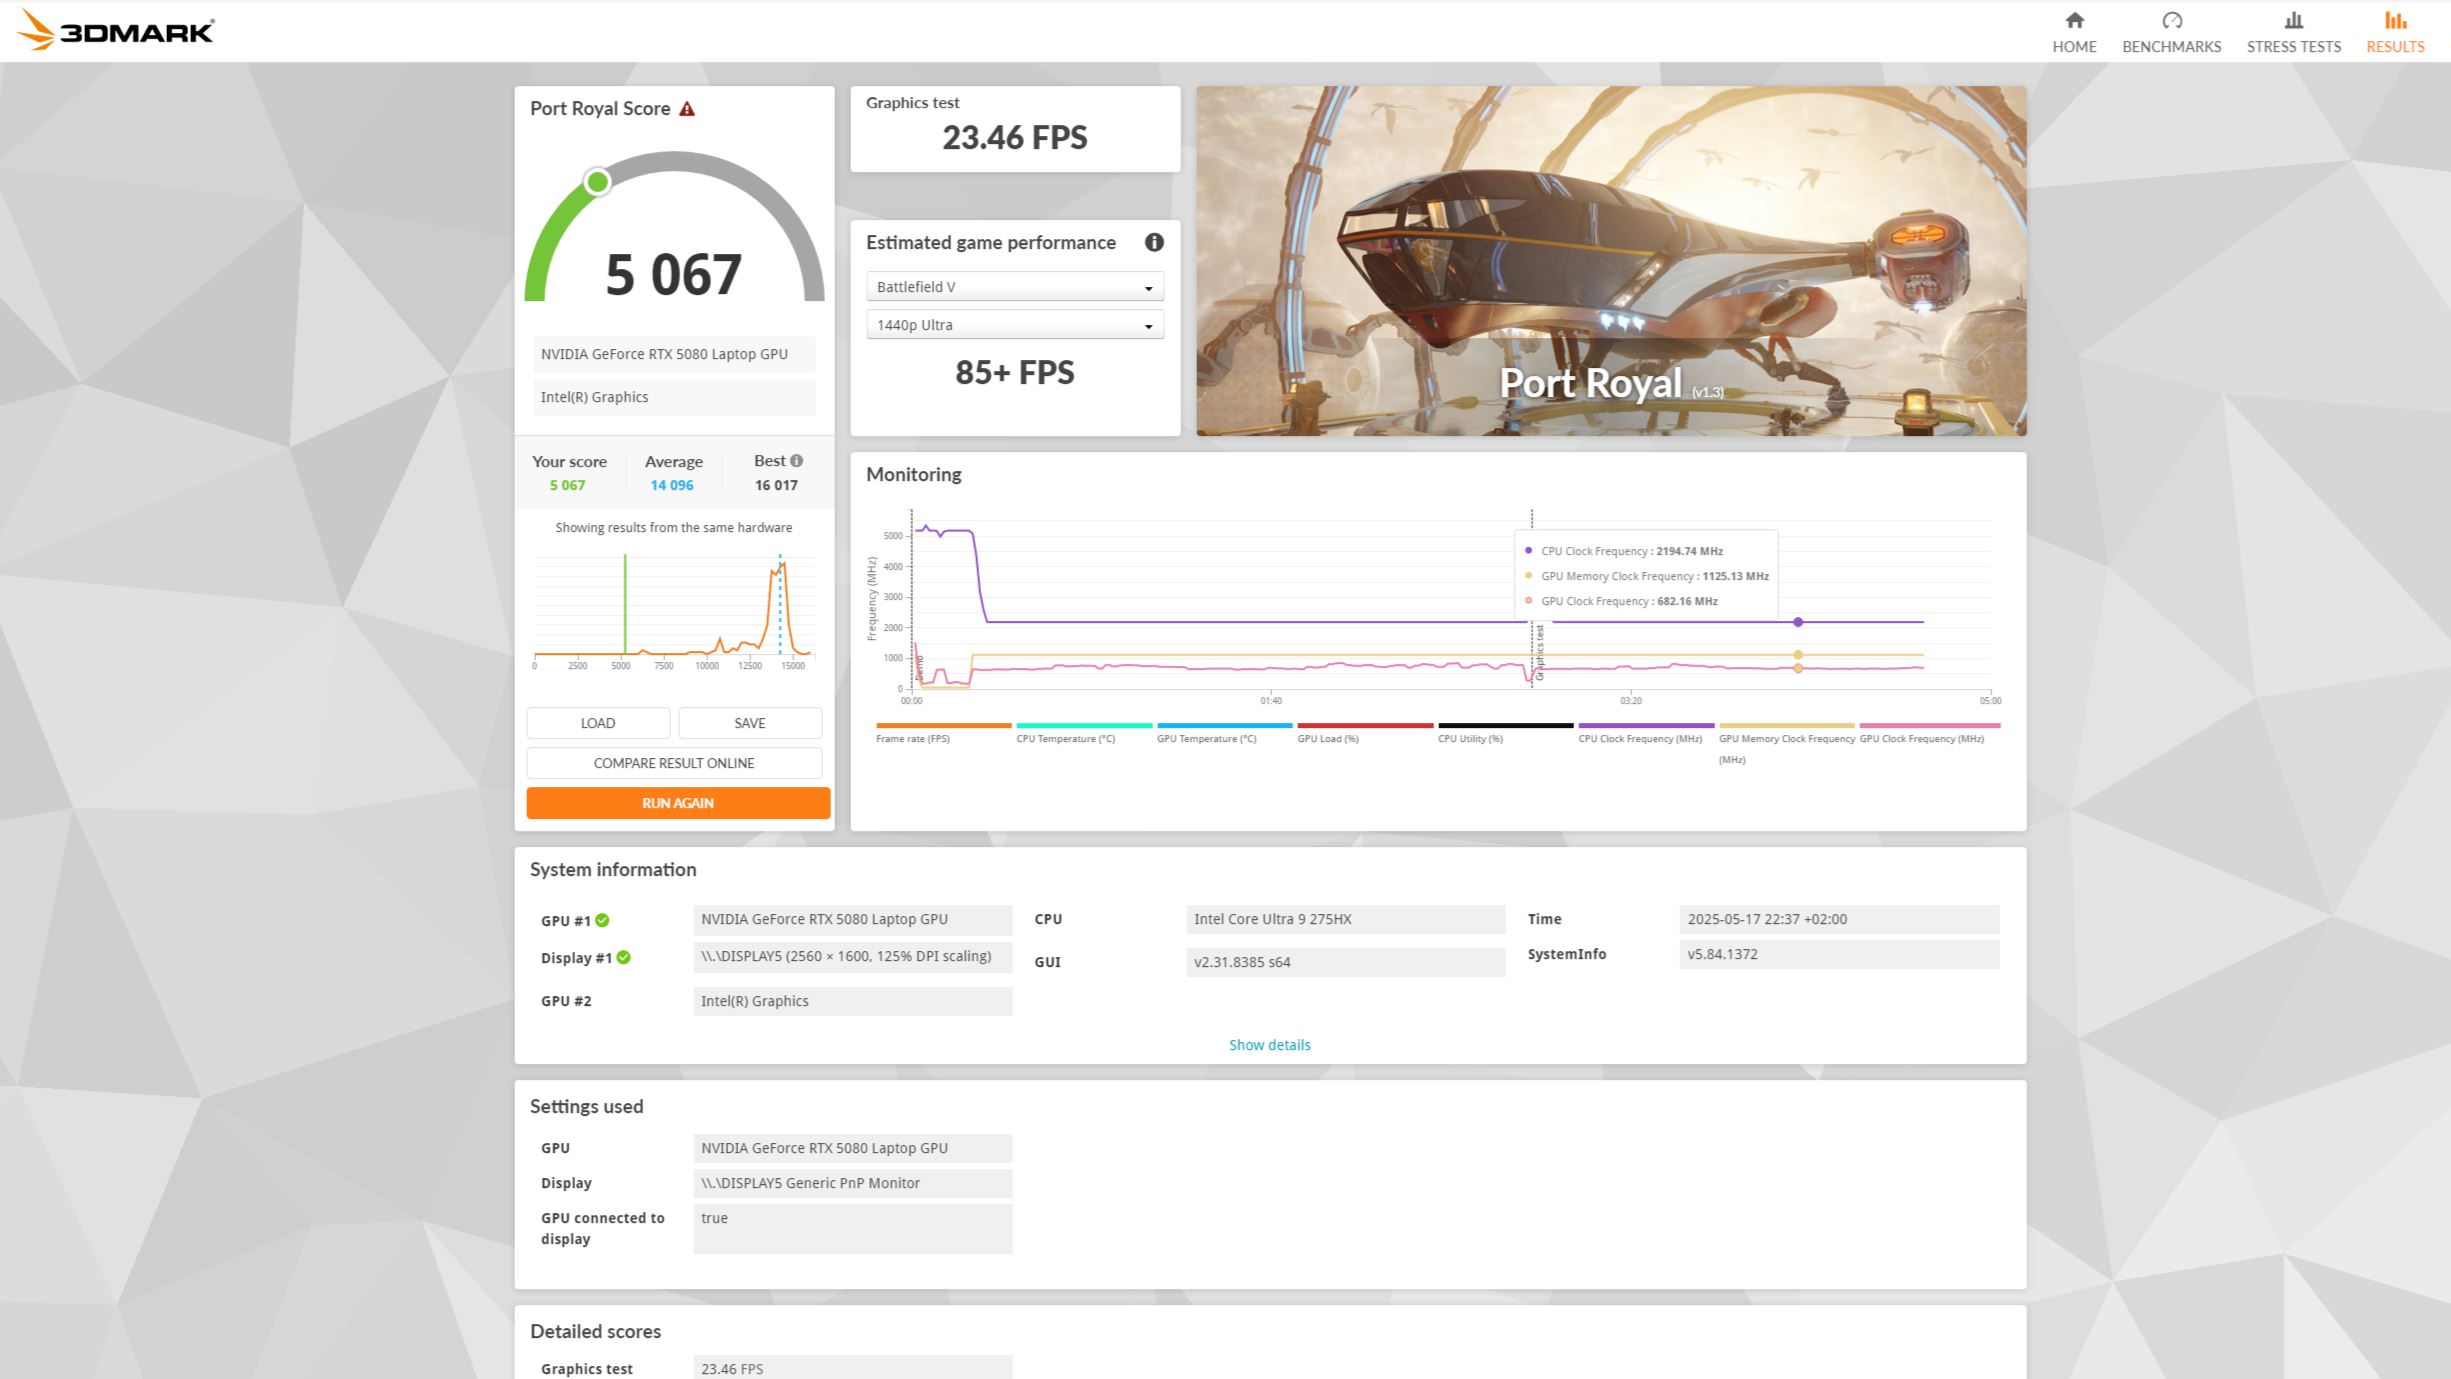Open the Benchmarks tab
This screenshot has height=1379, width=2451.
click(2171, 32)
